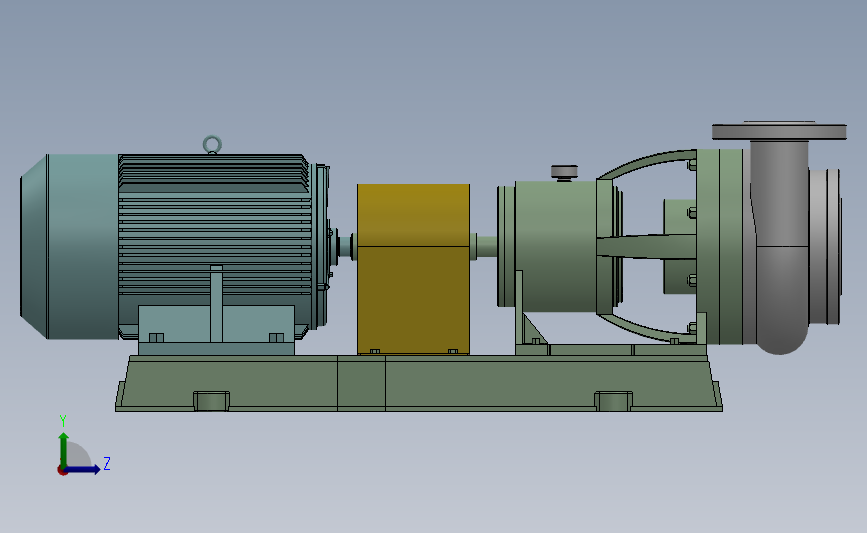
Task: Select the filler cap atop the bearing housing
Action: (x=564, y=172)
